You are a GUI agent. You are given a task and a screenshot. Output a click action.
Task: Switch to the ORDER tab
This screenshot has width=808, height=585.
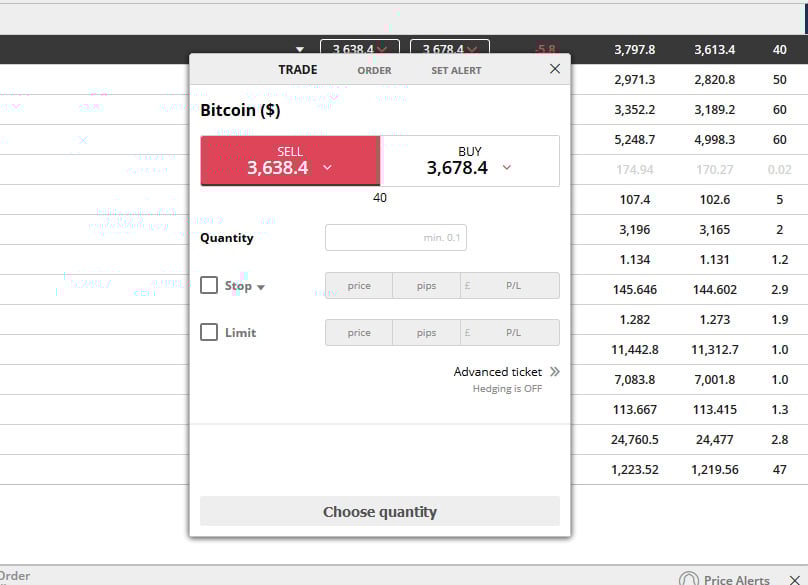(x=375, y=71)
